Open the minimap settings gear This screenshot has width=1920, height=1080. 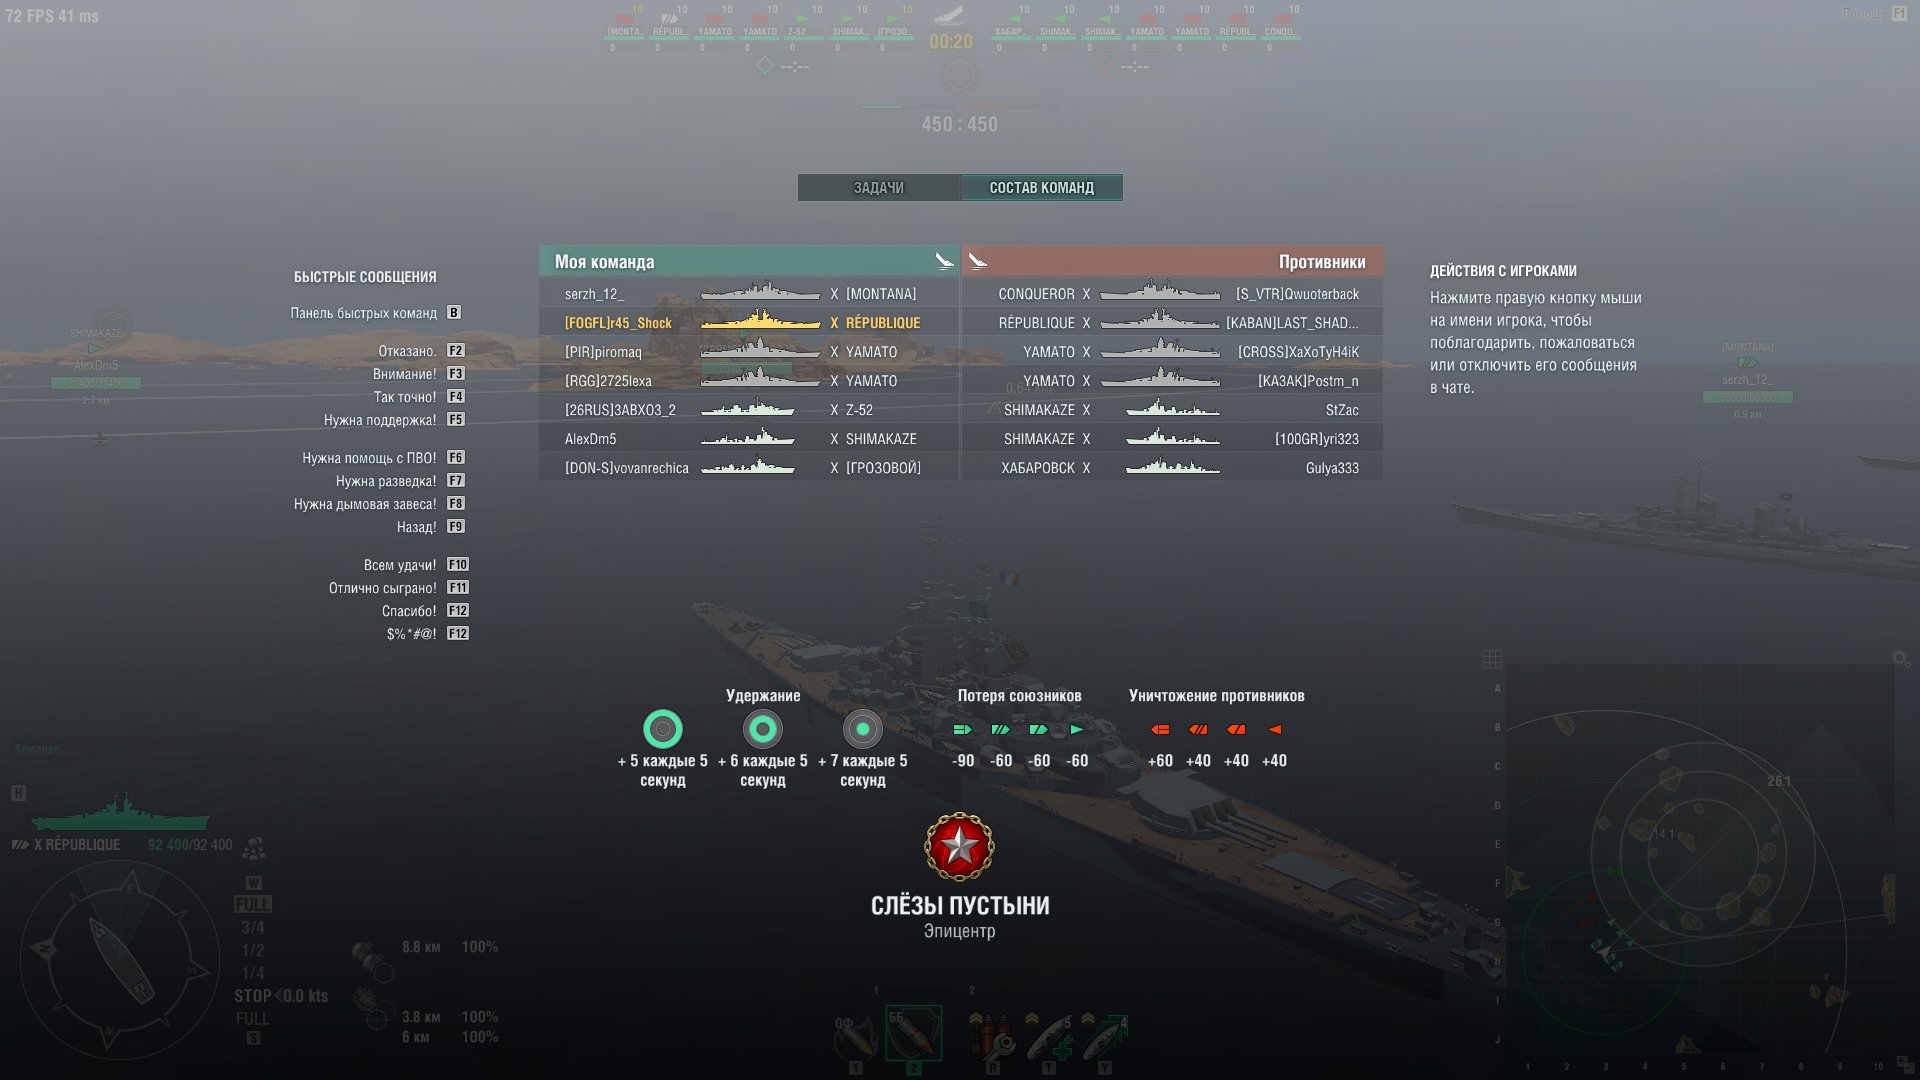(1900, 658)
